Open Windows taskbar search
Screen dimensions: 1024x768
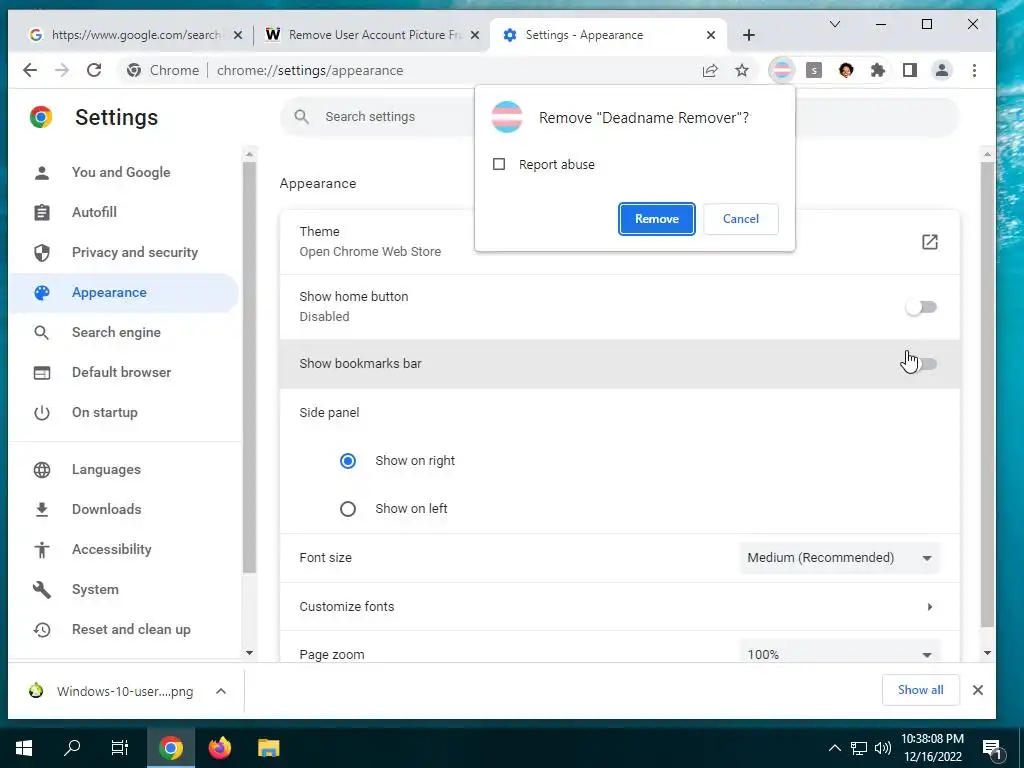click(x=72, y=748)
